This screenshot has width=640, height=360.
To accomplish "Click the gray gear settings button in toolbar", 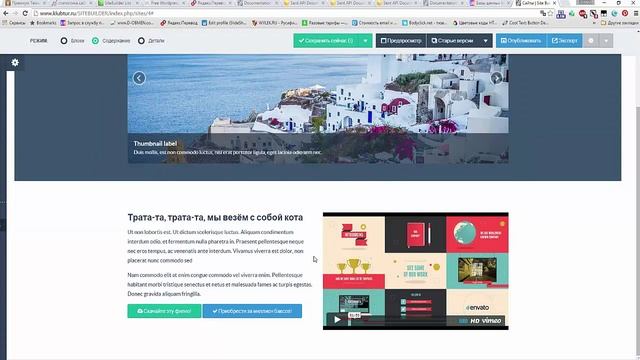I will coord(591,41).
